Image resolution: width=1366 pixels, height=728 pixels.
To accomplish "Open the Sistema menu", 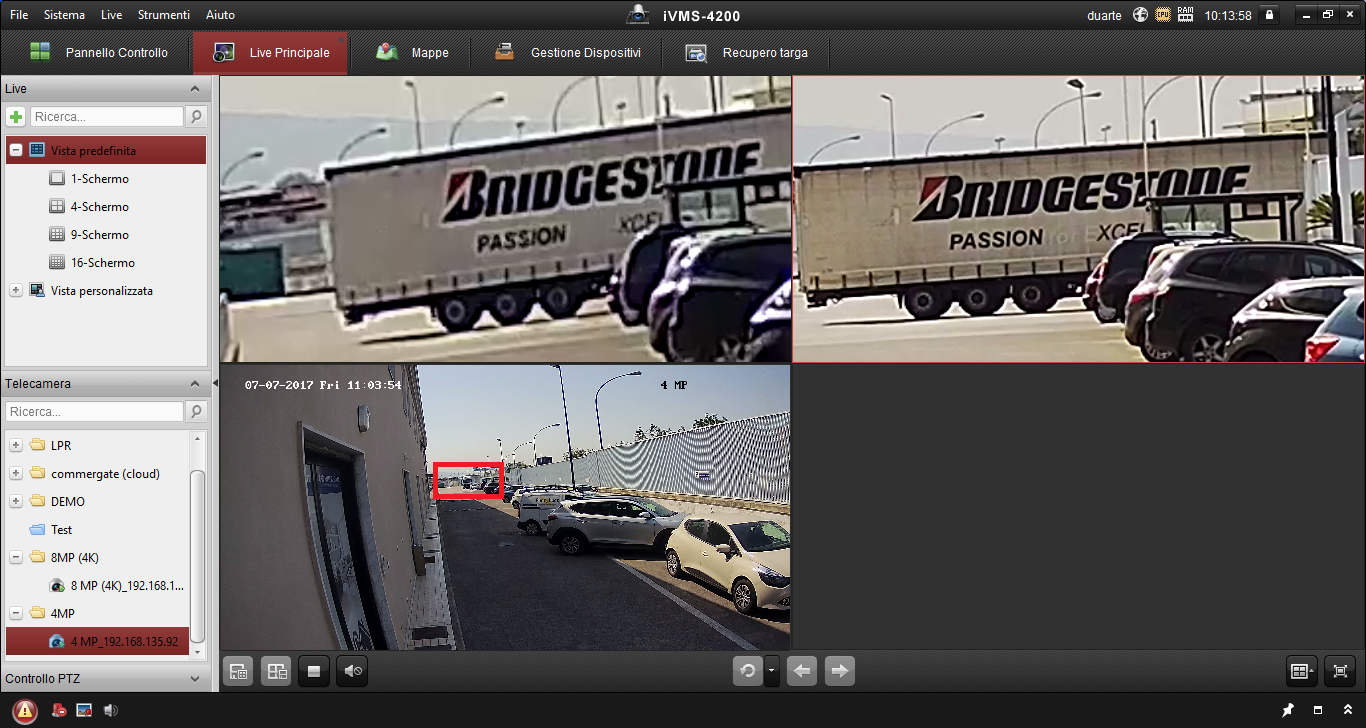I will click(x=64, y=15).
